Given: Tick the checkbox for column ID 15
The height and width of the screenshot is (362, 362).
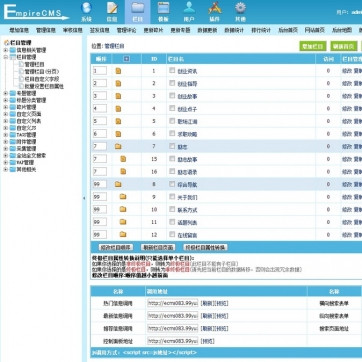Looking at the screenshot, I should point(172,159).
